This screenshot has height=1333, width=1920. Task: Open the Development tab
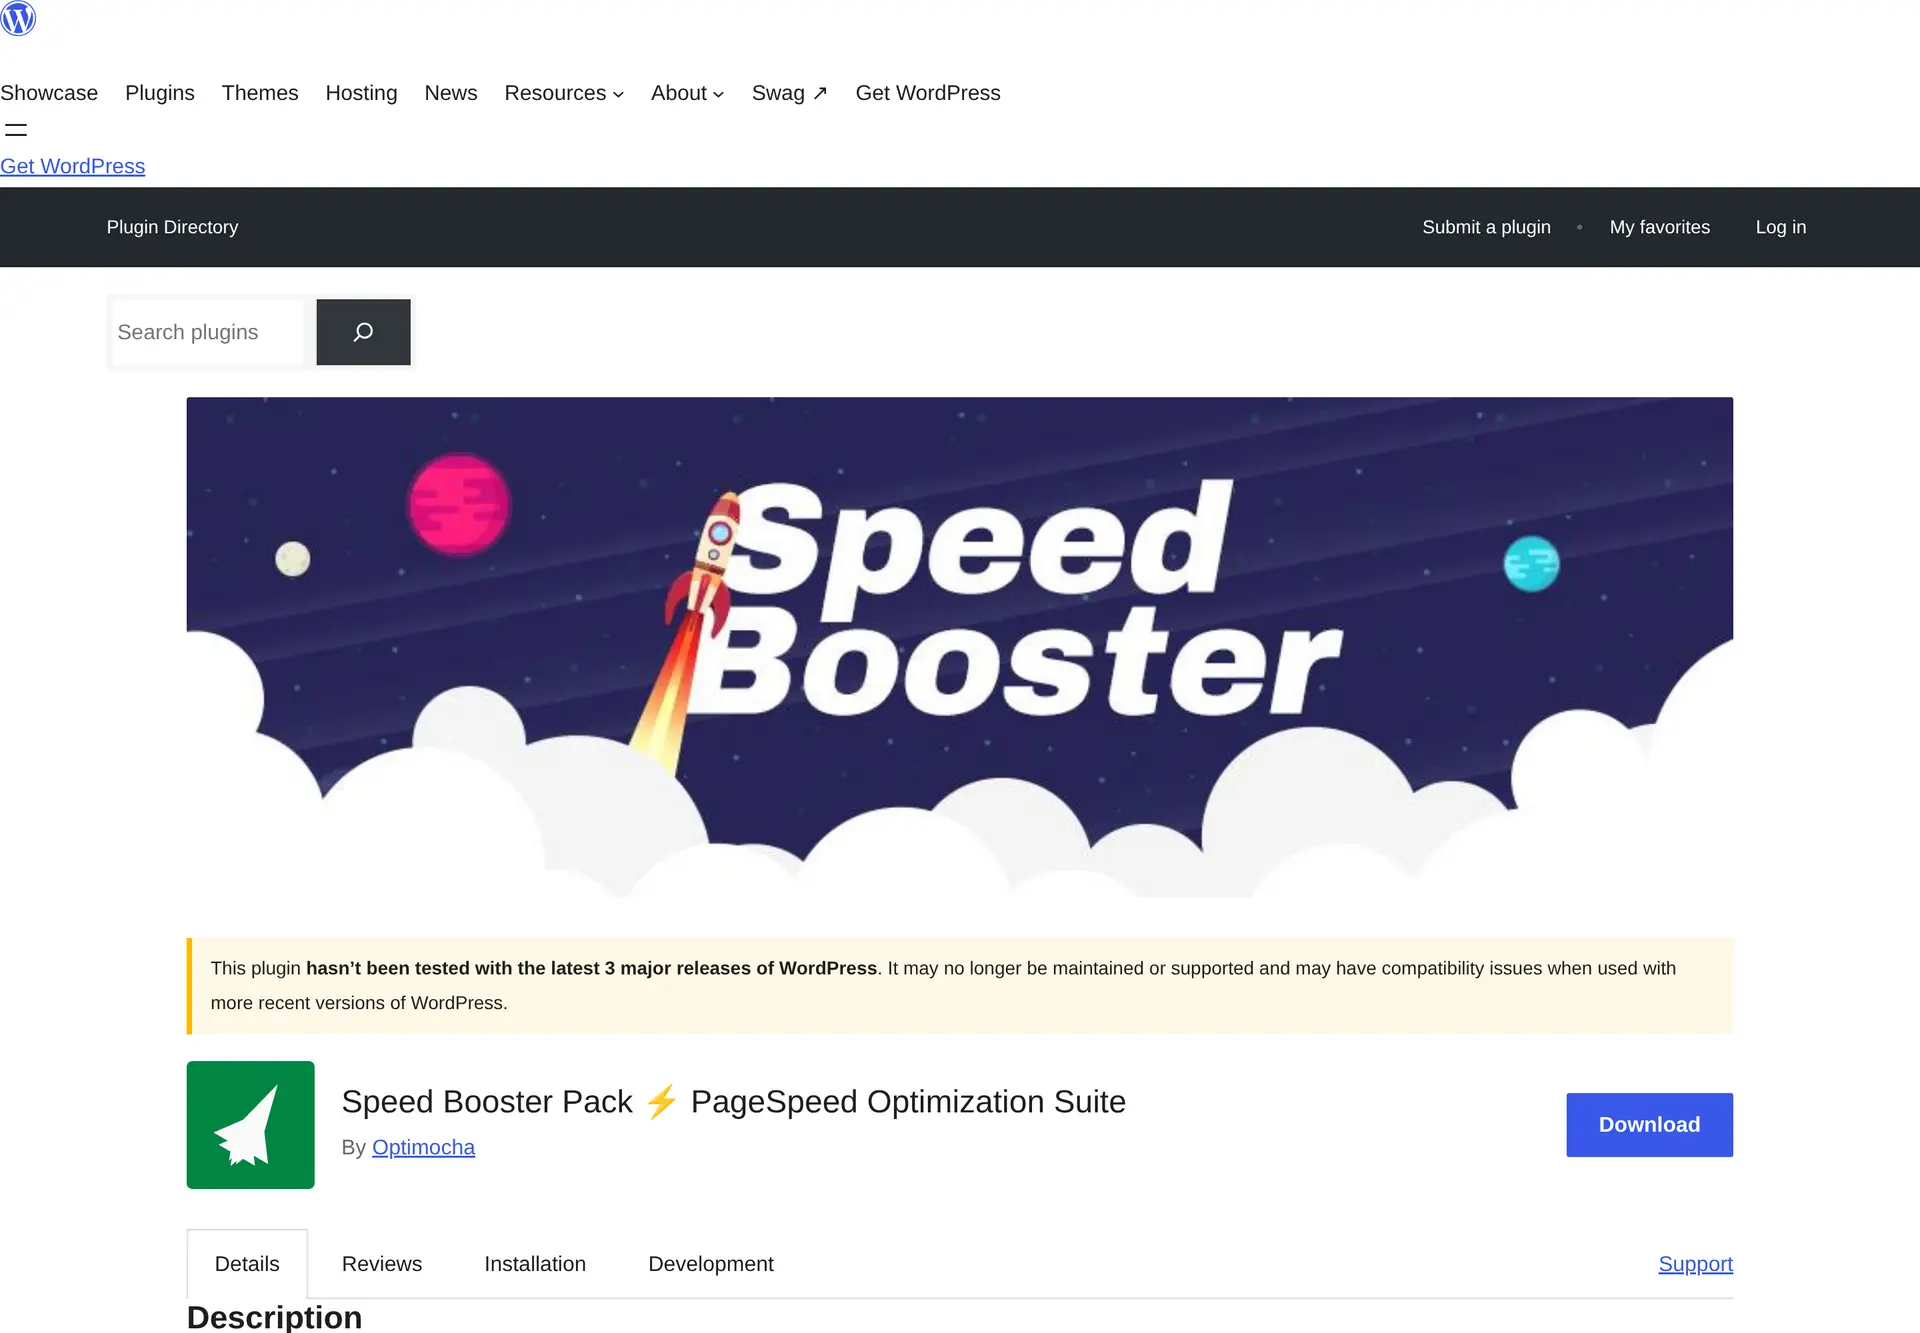click(x=711, y=1264)
